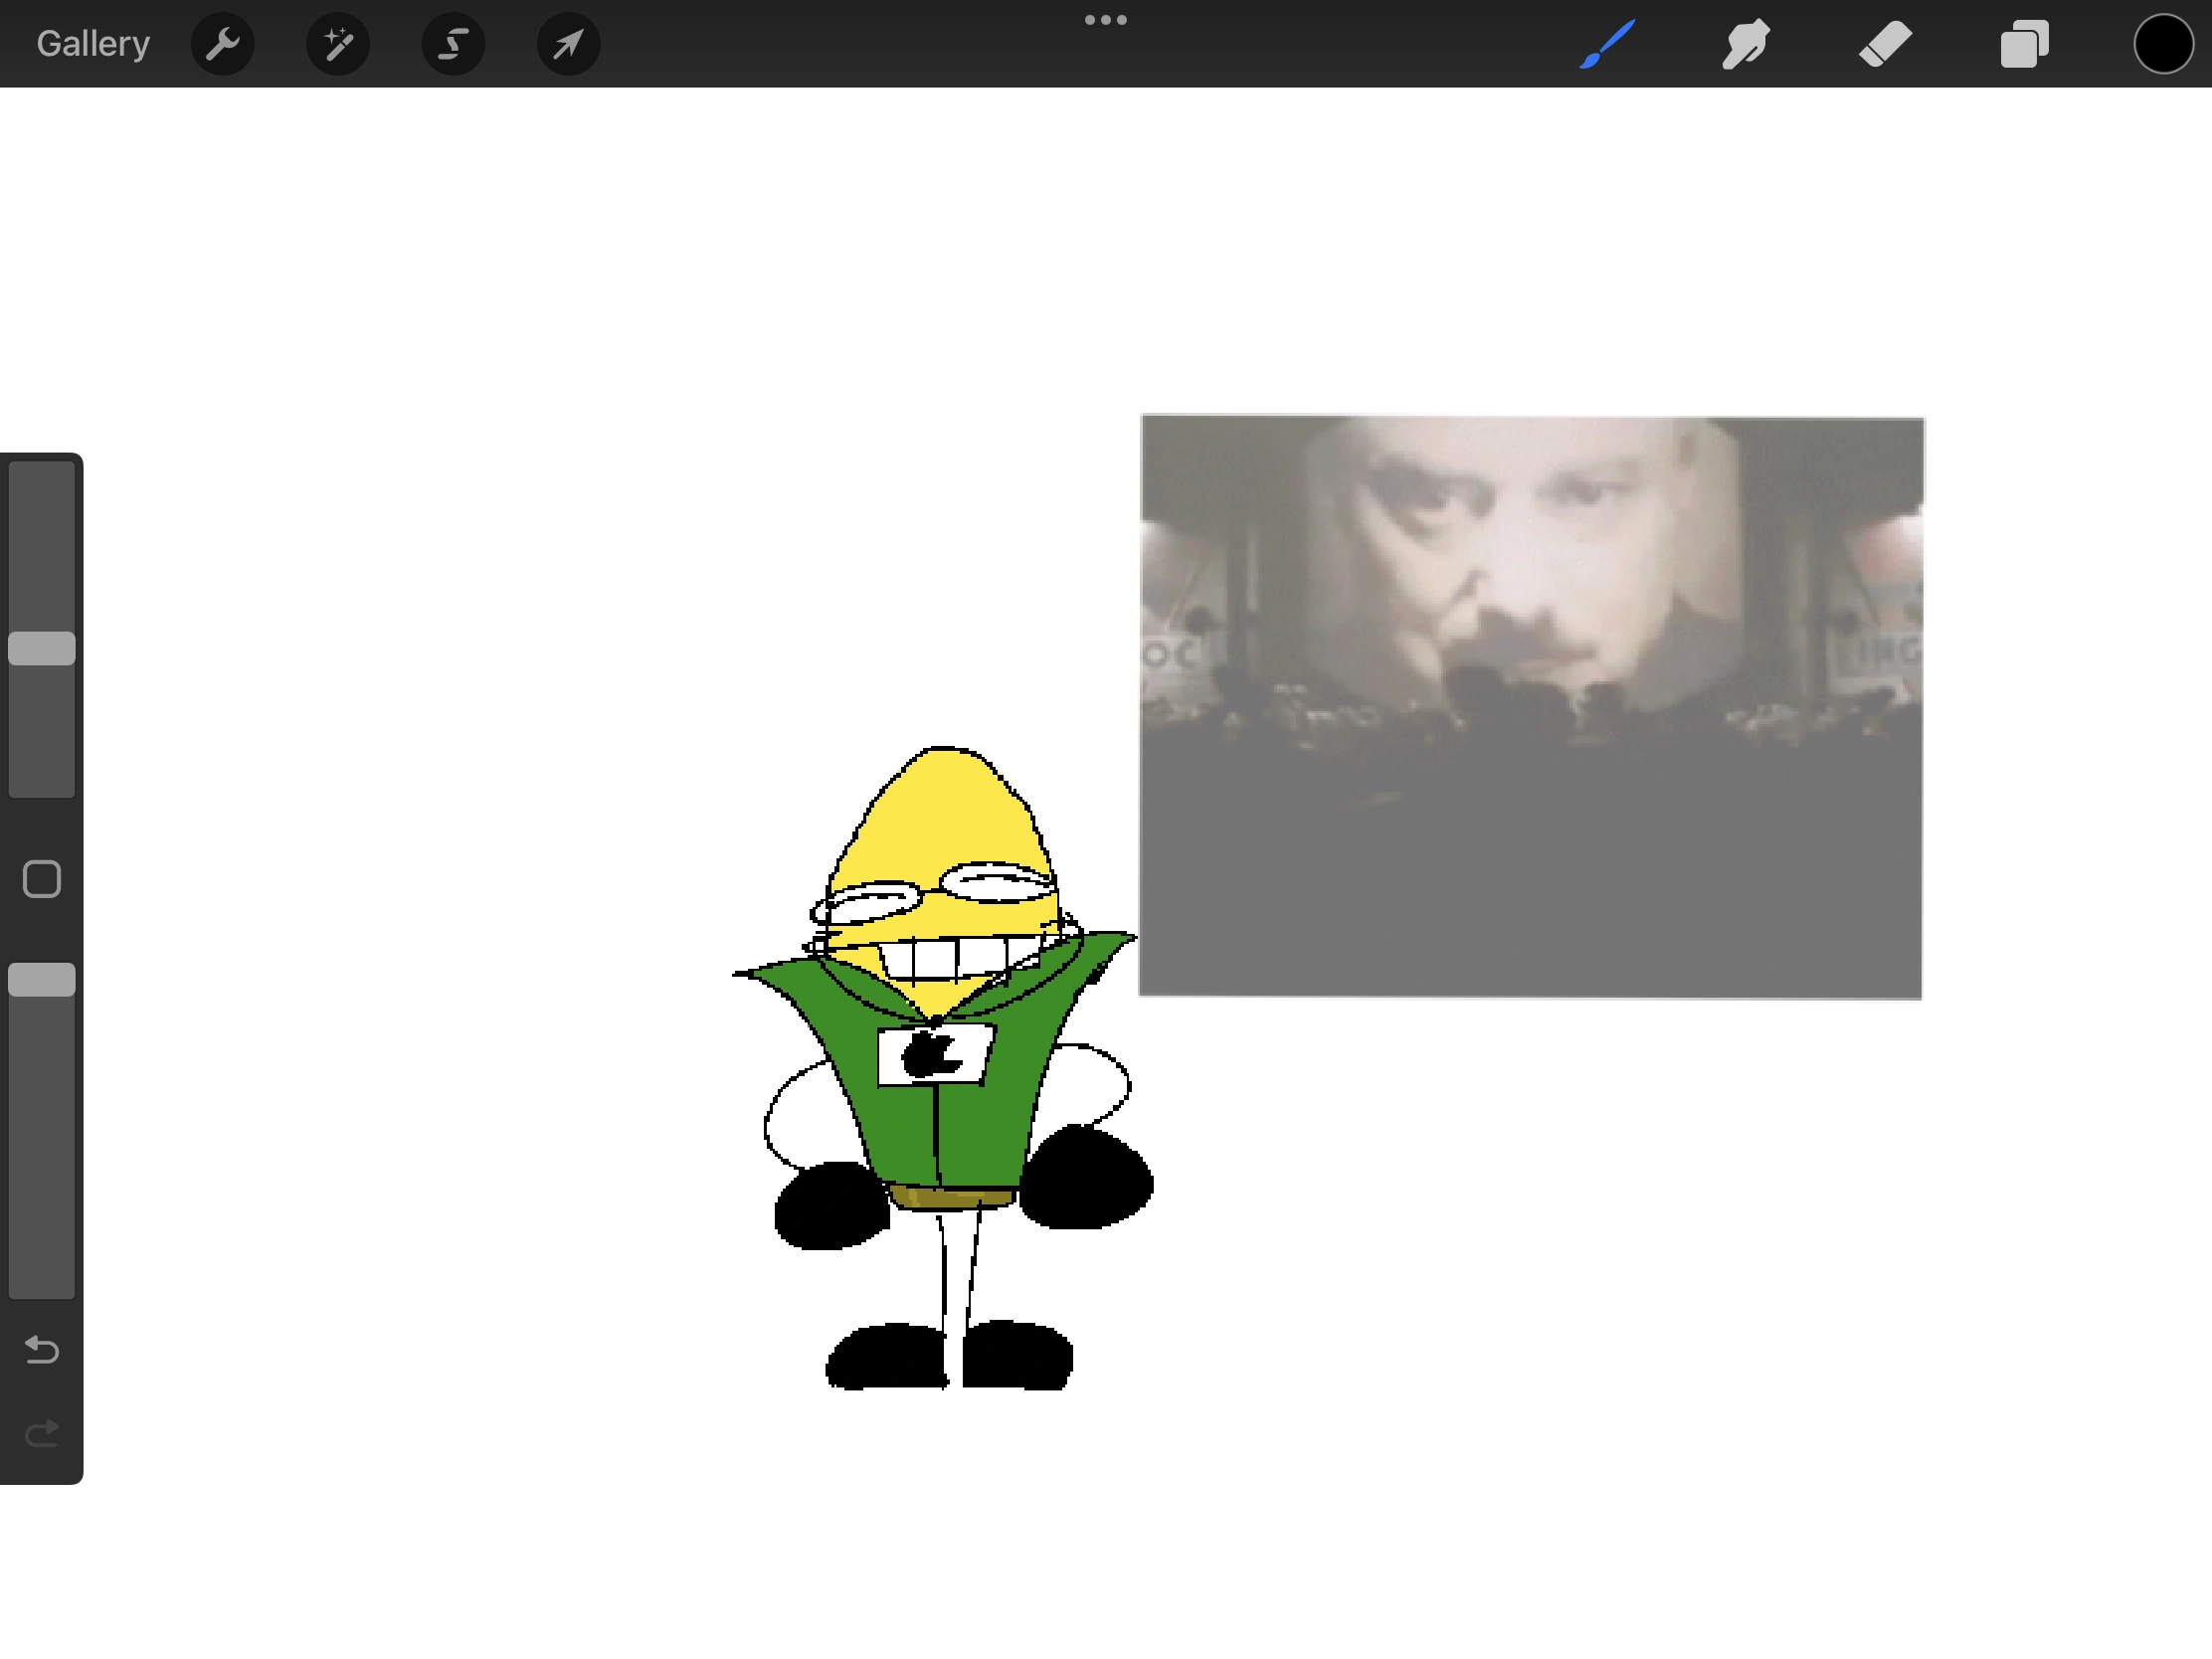Viewport: 2212px width, 1659px height.
Task: Activate the Selection tool
Action: click(452, 43)
